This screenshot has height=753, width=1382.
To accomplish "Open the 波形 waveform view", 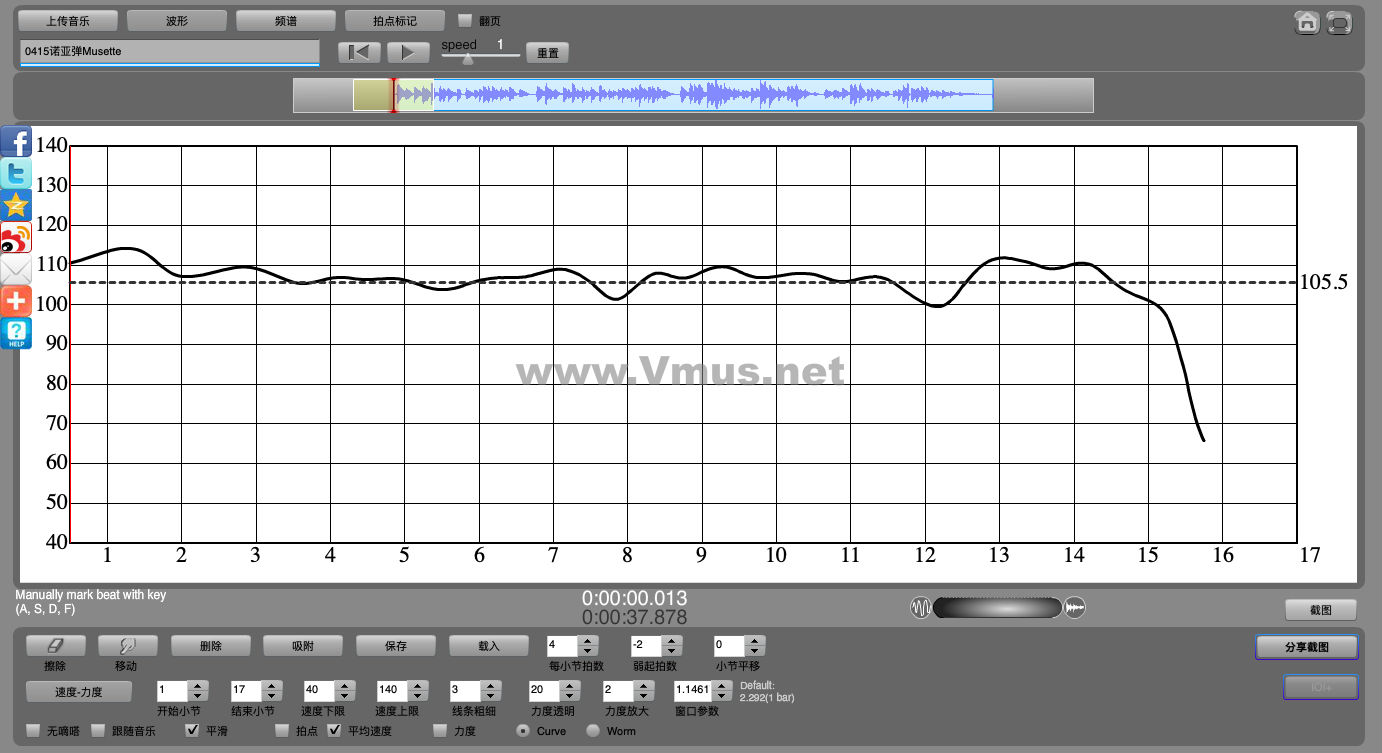I will click(x=177, y=21).
